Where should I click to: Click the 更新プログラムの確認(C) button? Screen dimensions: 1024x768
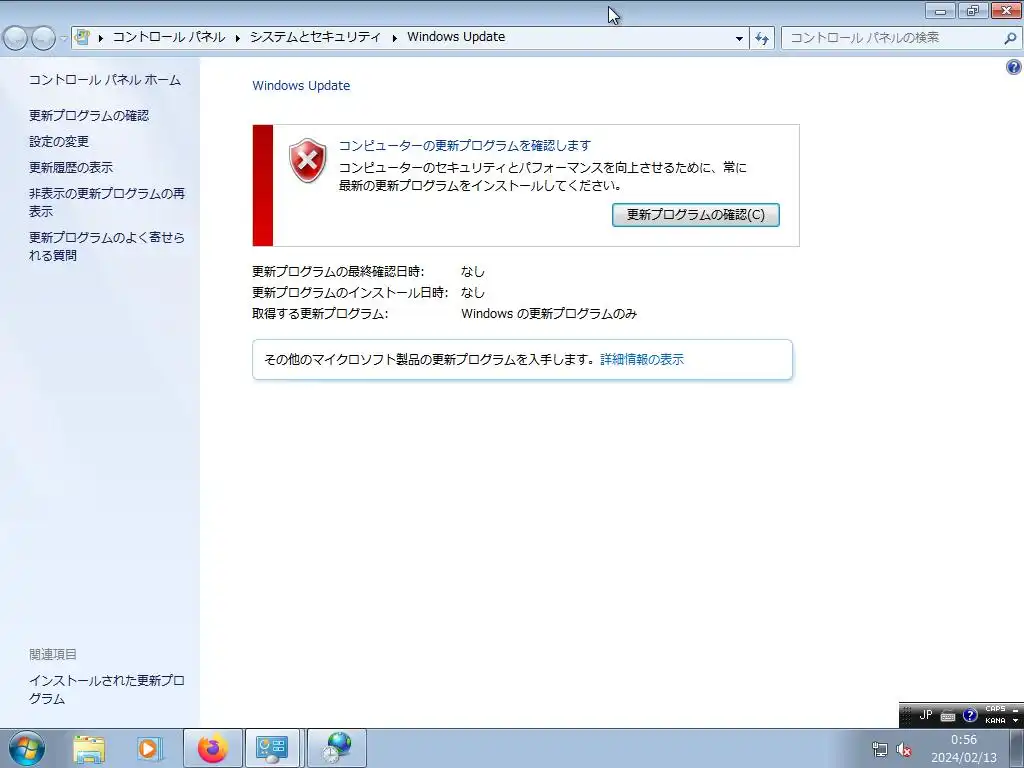[x=696, y=215]
